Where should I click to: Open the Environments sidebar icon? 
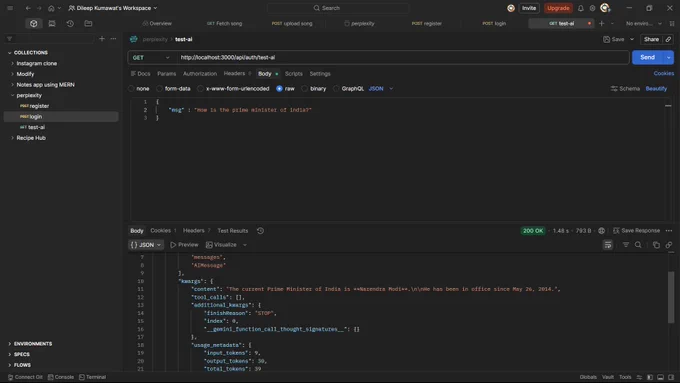(x=52, y=23)
